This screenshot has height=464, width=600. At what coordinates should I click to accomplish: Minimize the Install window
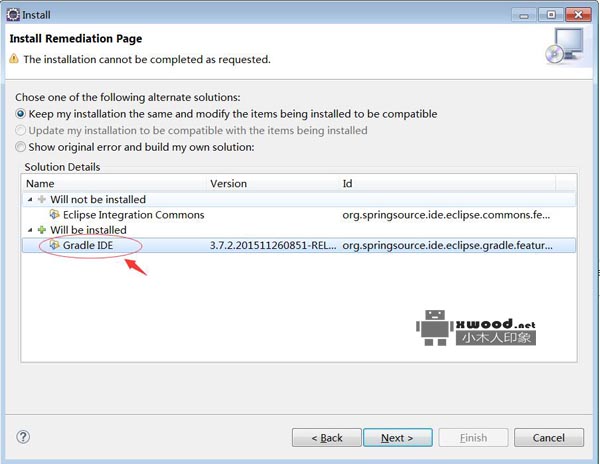point(524,15)
